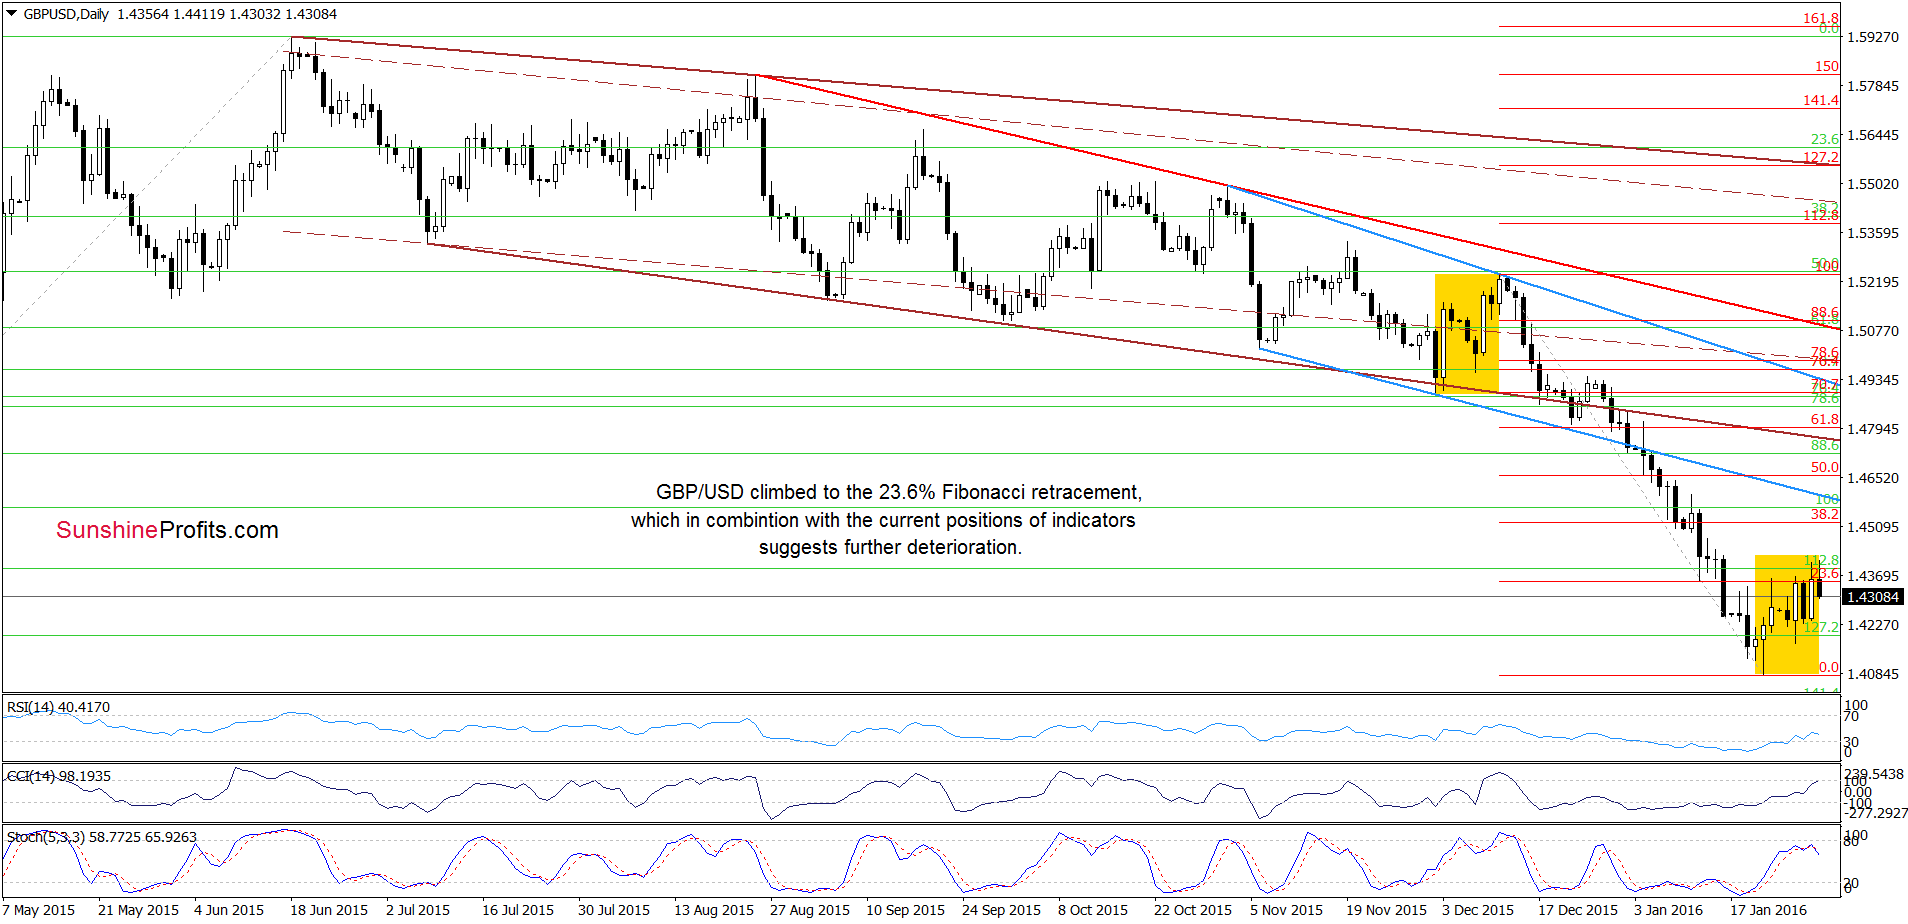The image size is (1908, 924).
Task: Select the 17 Jan 2016 date label
Action: 1769,910
